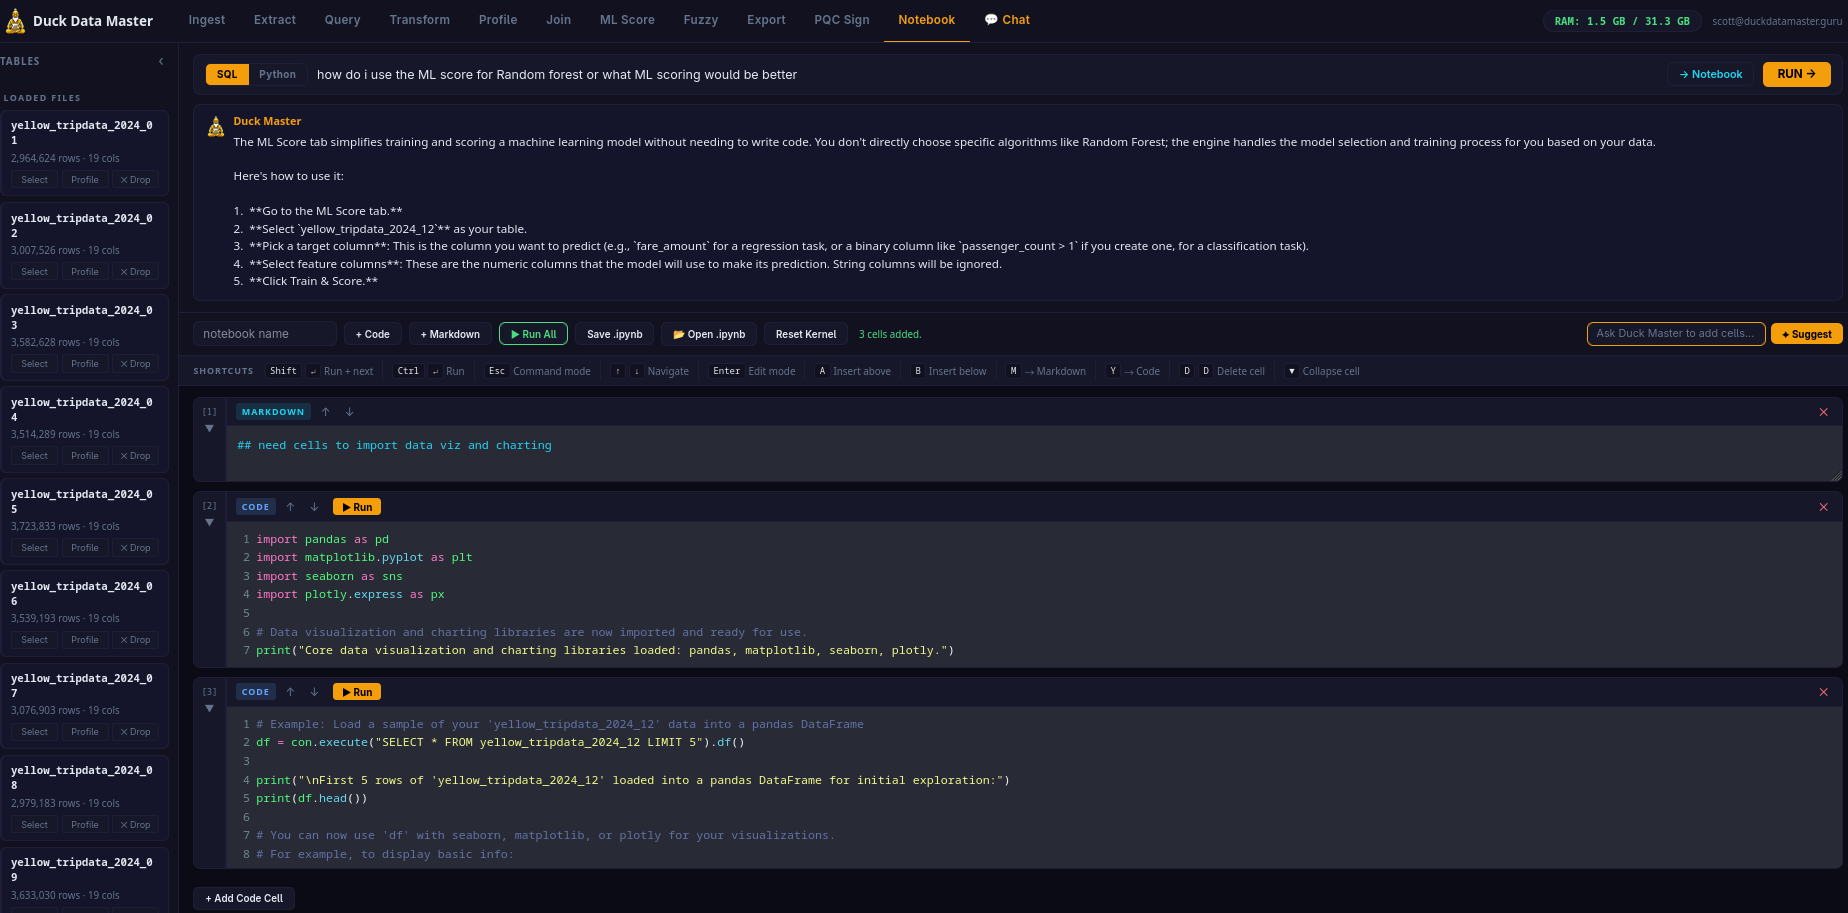Send answer to Notebook button
This screenshot has height=913, width=1848.
[1710, 74]
